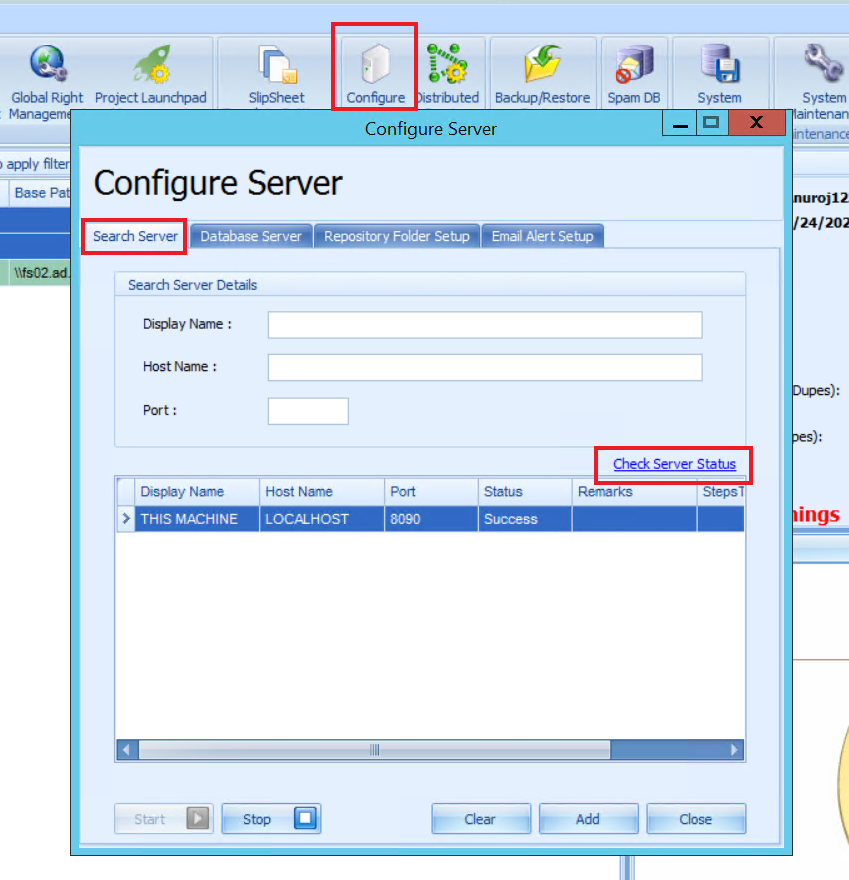Image resolution: width=849 pixels, height=880 pixels.
Task: Click the disabled Start button
Action: pyautogui.click(x=163, y=819)
